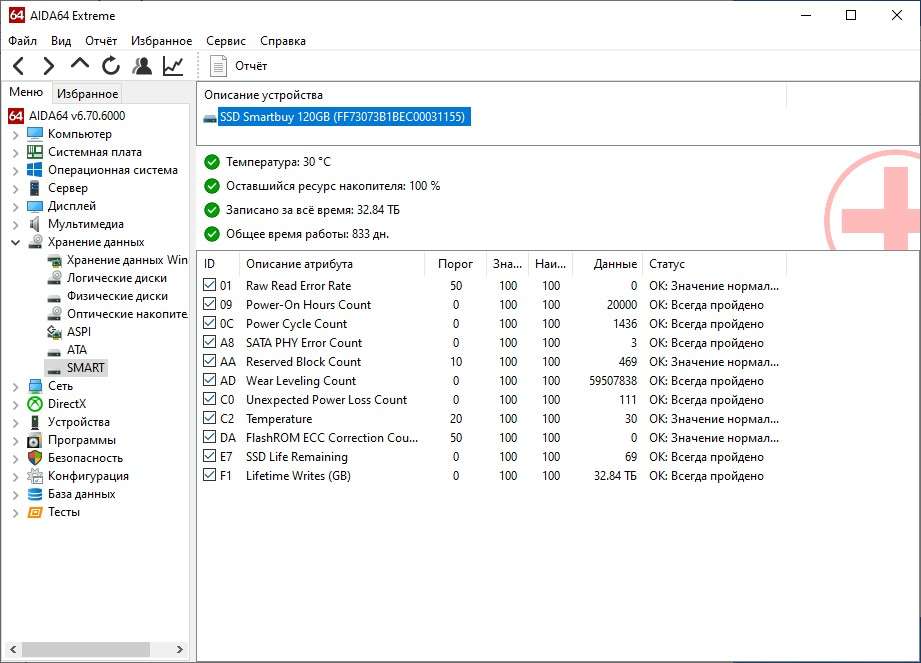Select the ATA tree item
This screenshot has height=663, width=921.
(77, 350)
